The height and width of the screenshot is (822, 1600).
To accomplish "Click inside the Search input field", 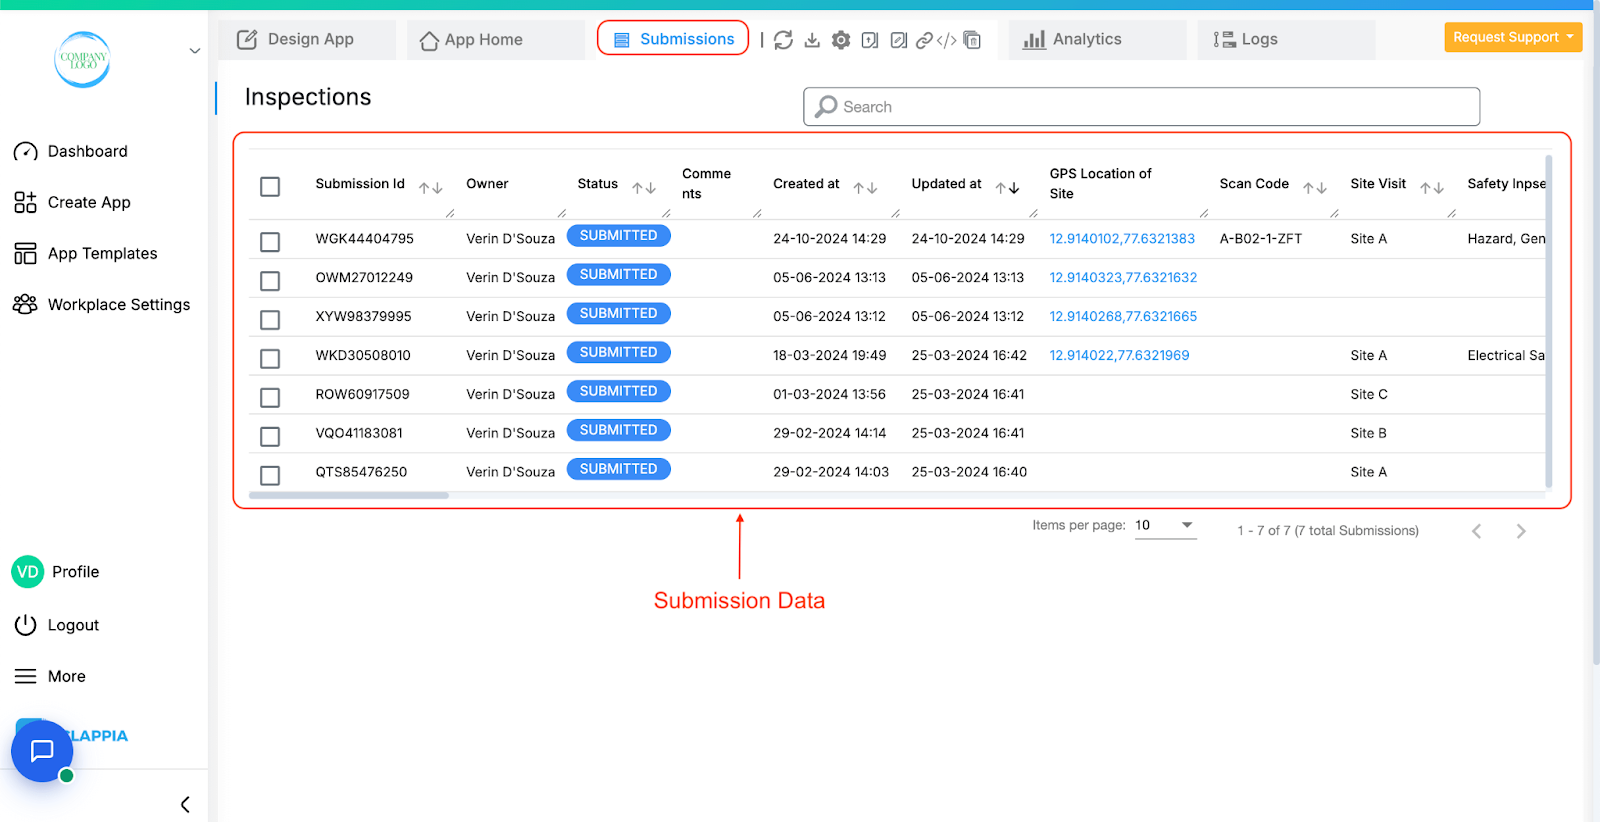I will pyautogui.click(x=1141, y=107).
